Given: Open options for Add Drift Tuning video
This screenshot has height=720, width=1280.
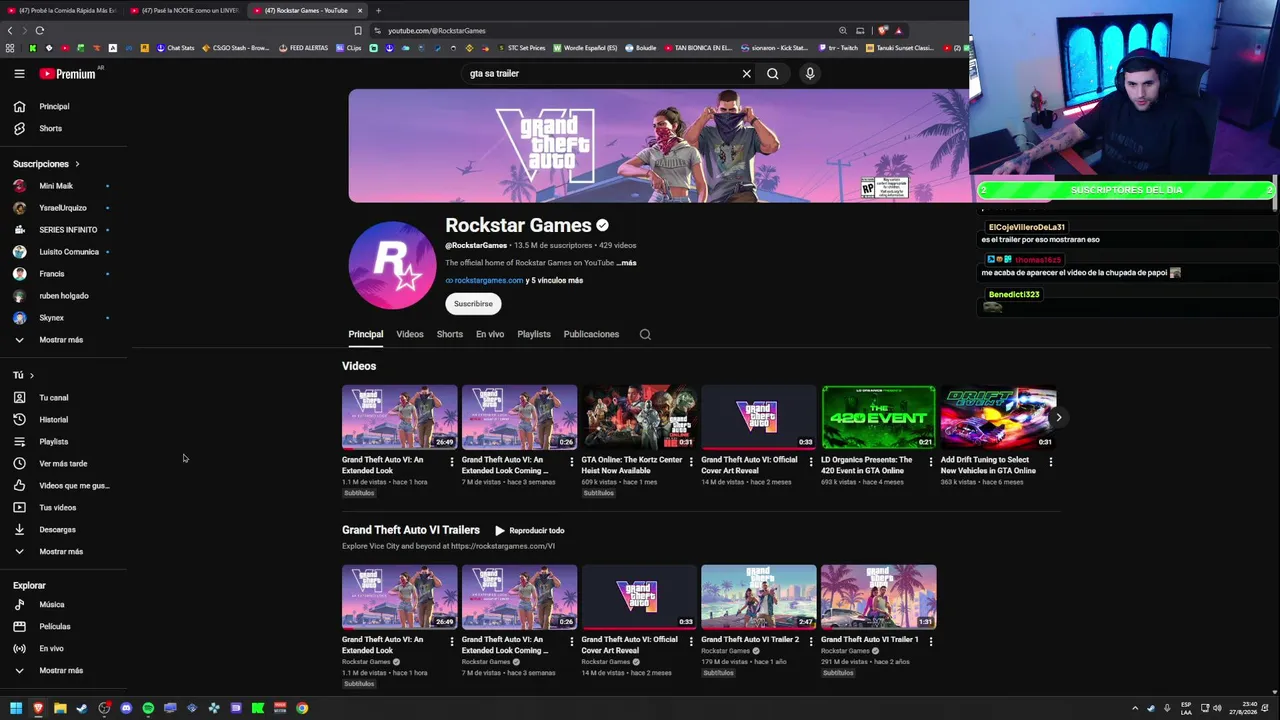Looking at the screenshot, I should [x=1050, y=462].
